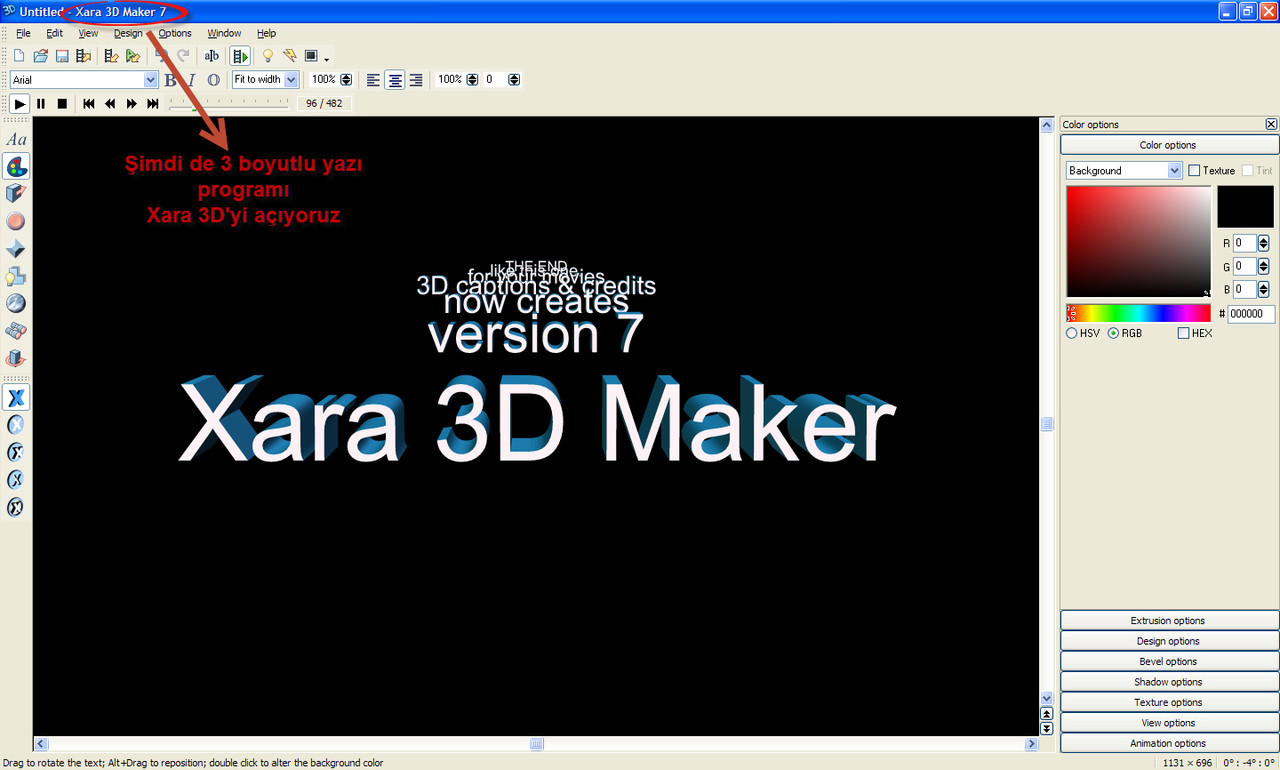Select the View options cylinders icon
This screenshot has width=1280, height=770.
(x=16, y=331)
